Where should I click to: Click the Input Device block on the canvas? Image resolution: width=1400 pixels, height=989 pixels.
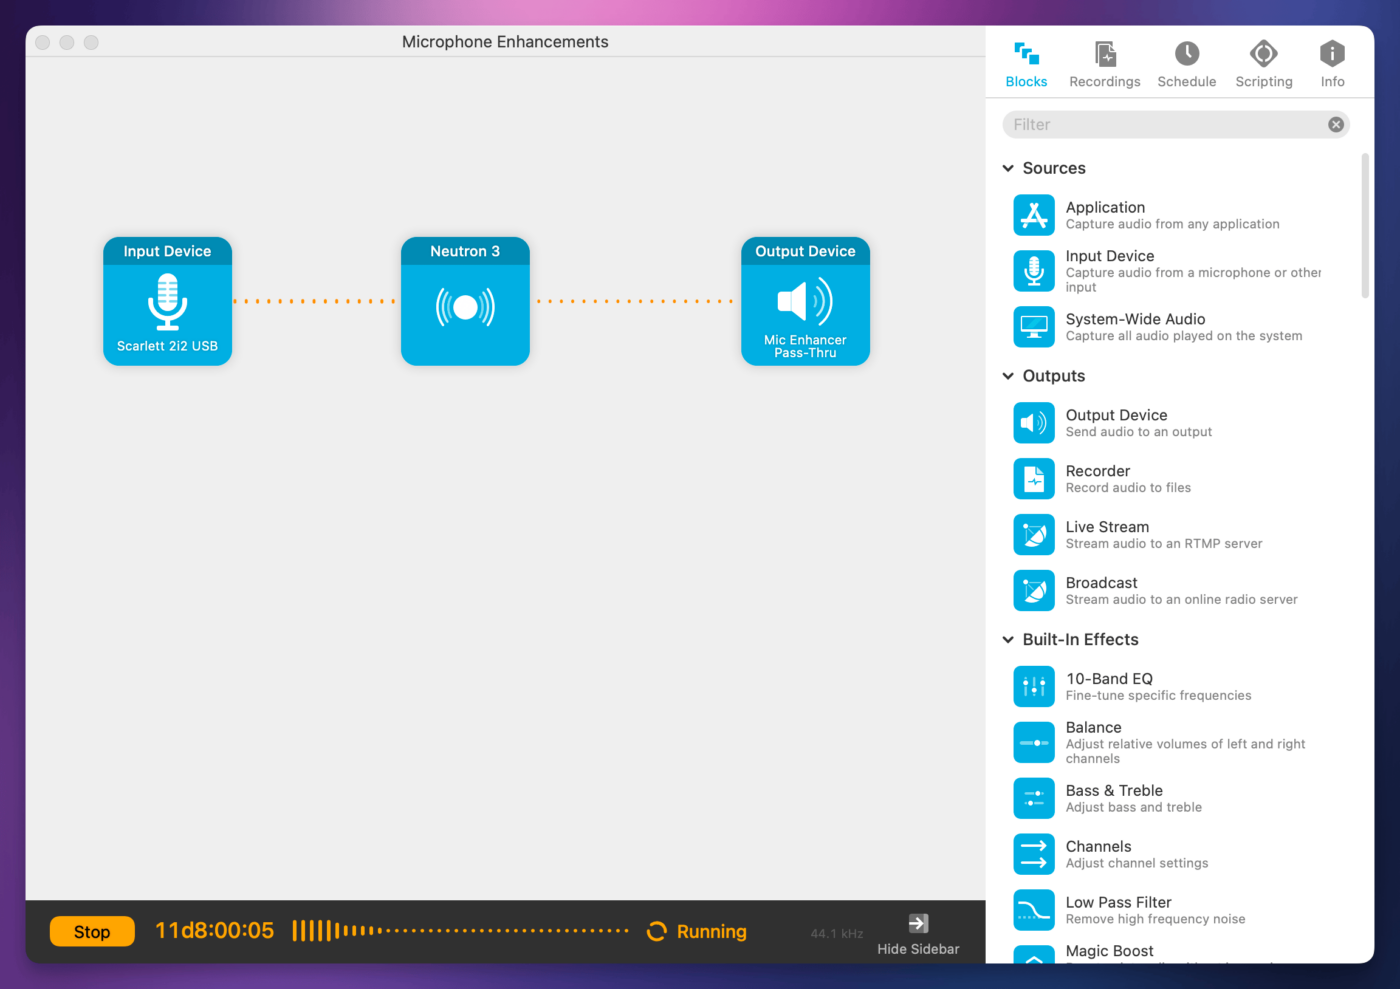point(167,301)
